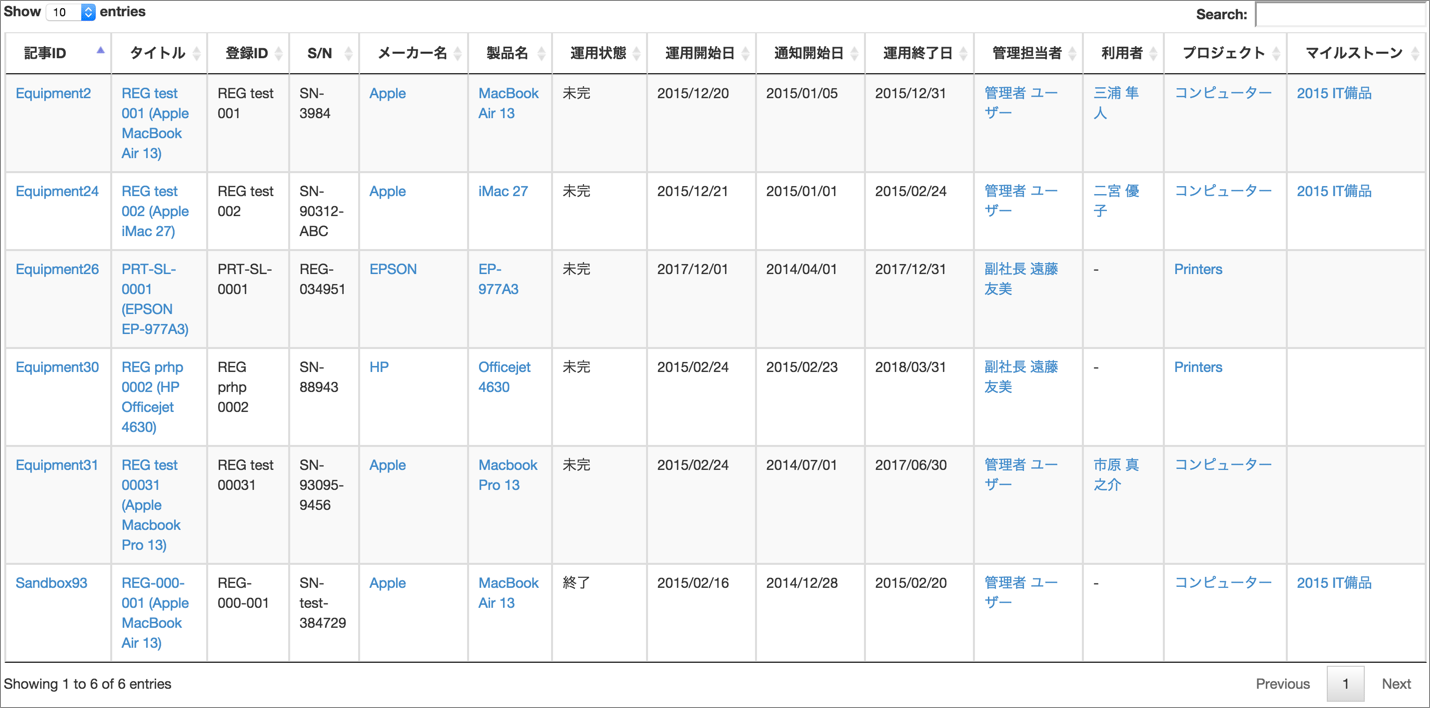The width and height of the screenshot is (1430, 708).
Task: Sort by 通知開始日 column header
Action: (x=810, y=53)
